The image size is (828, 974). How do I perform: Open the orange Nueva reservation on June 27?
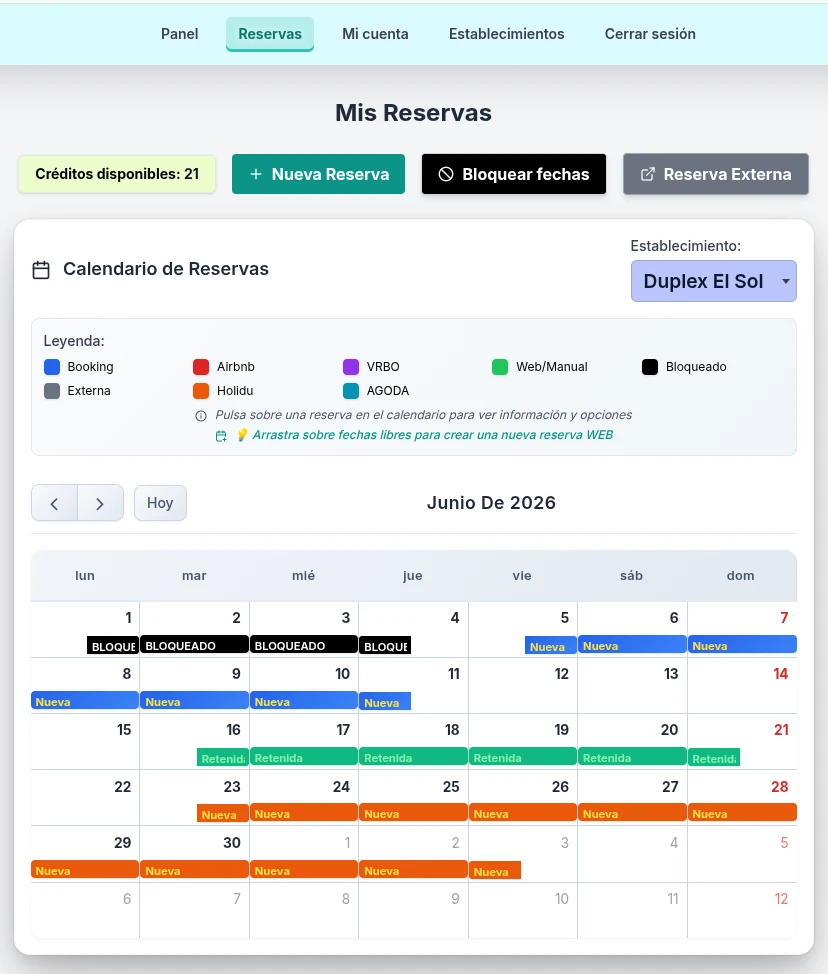point(632,812)
